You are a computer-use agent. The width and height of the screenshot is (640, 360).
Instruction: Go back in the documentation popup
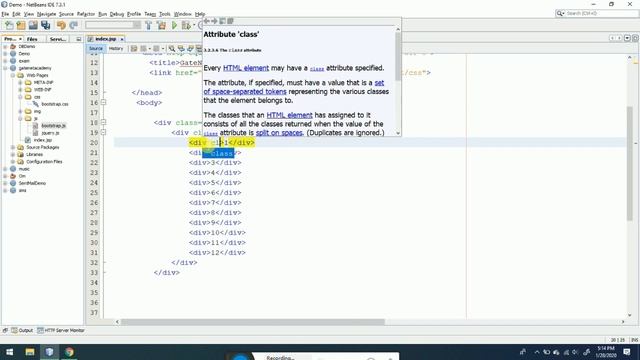(207, 21)
